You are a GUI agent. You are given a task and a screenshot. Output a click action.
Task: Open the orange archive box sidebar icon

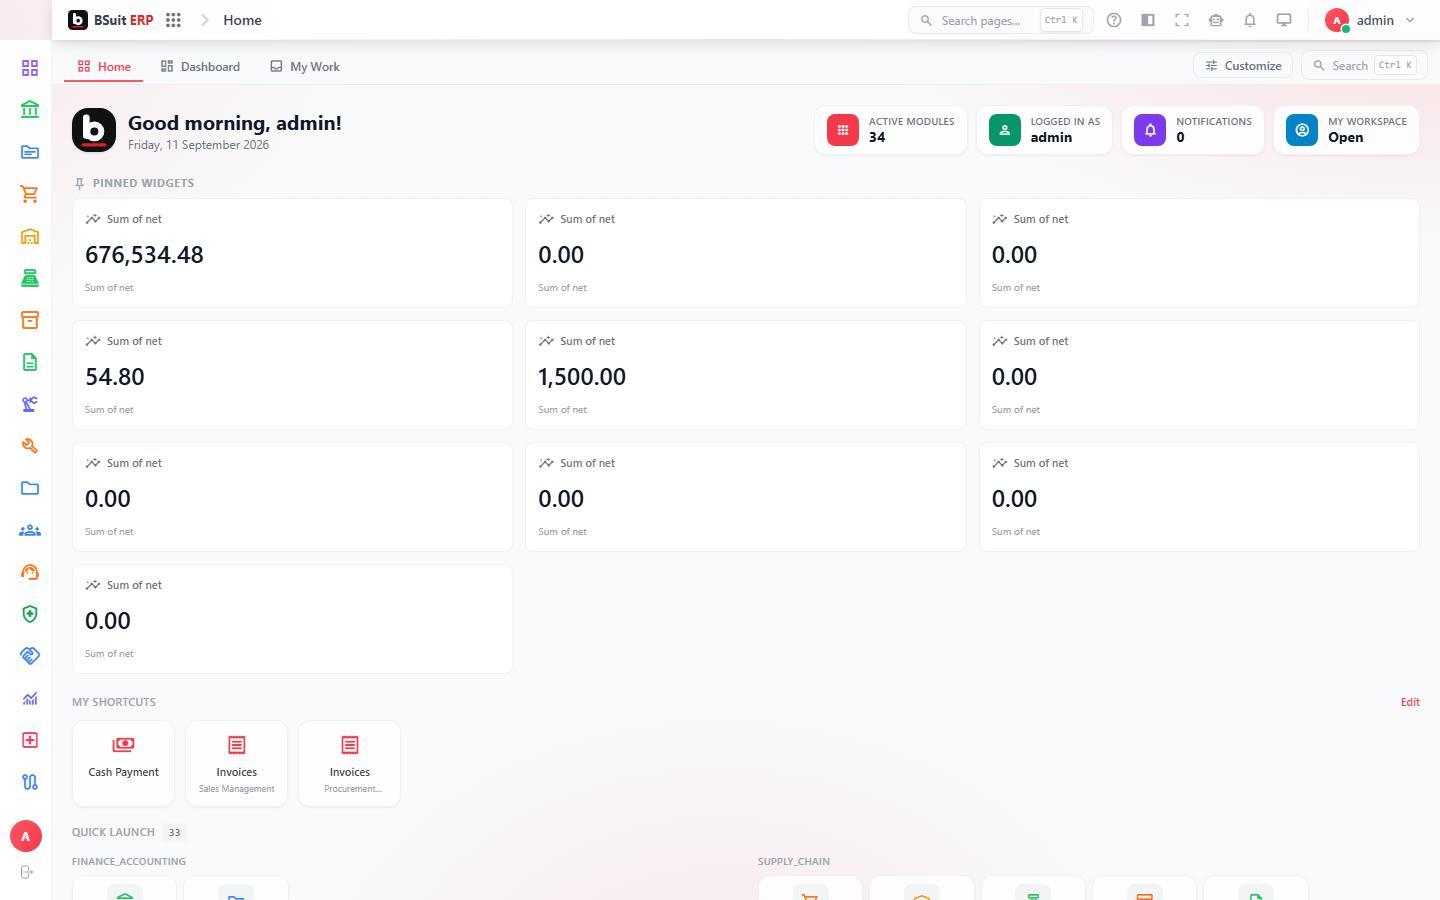click(x=30, y=320)
